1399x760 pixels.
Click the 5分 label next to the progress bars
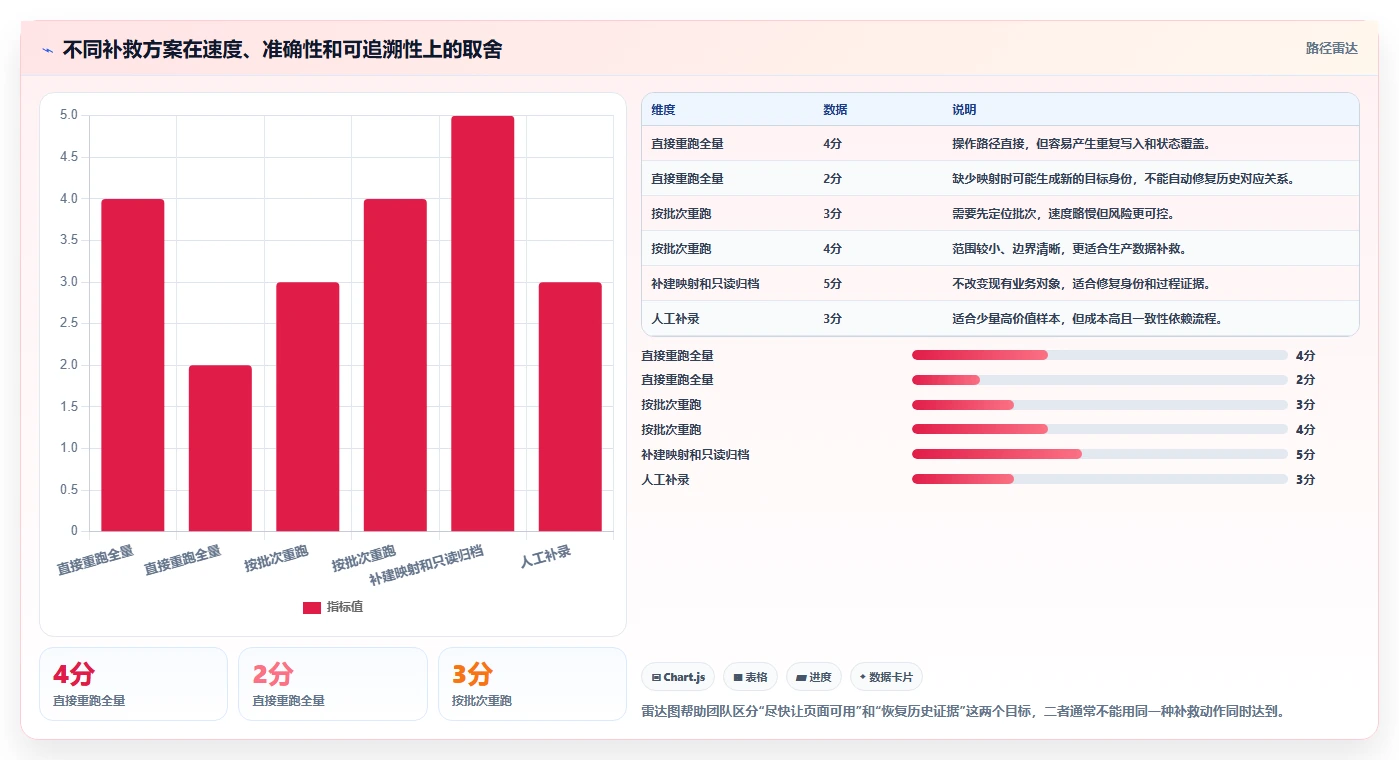tap(1305, 455)
